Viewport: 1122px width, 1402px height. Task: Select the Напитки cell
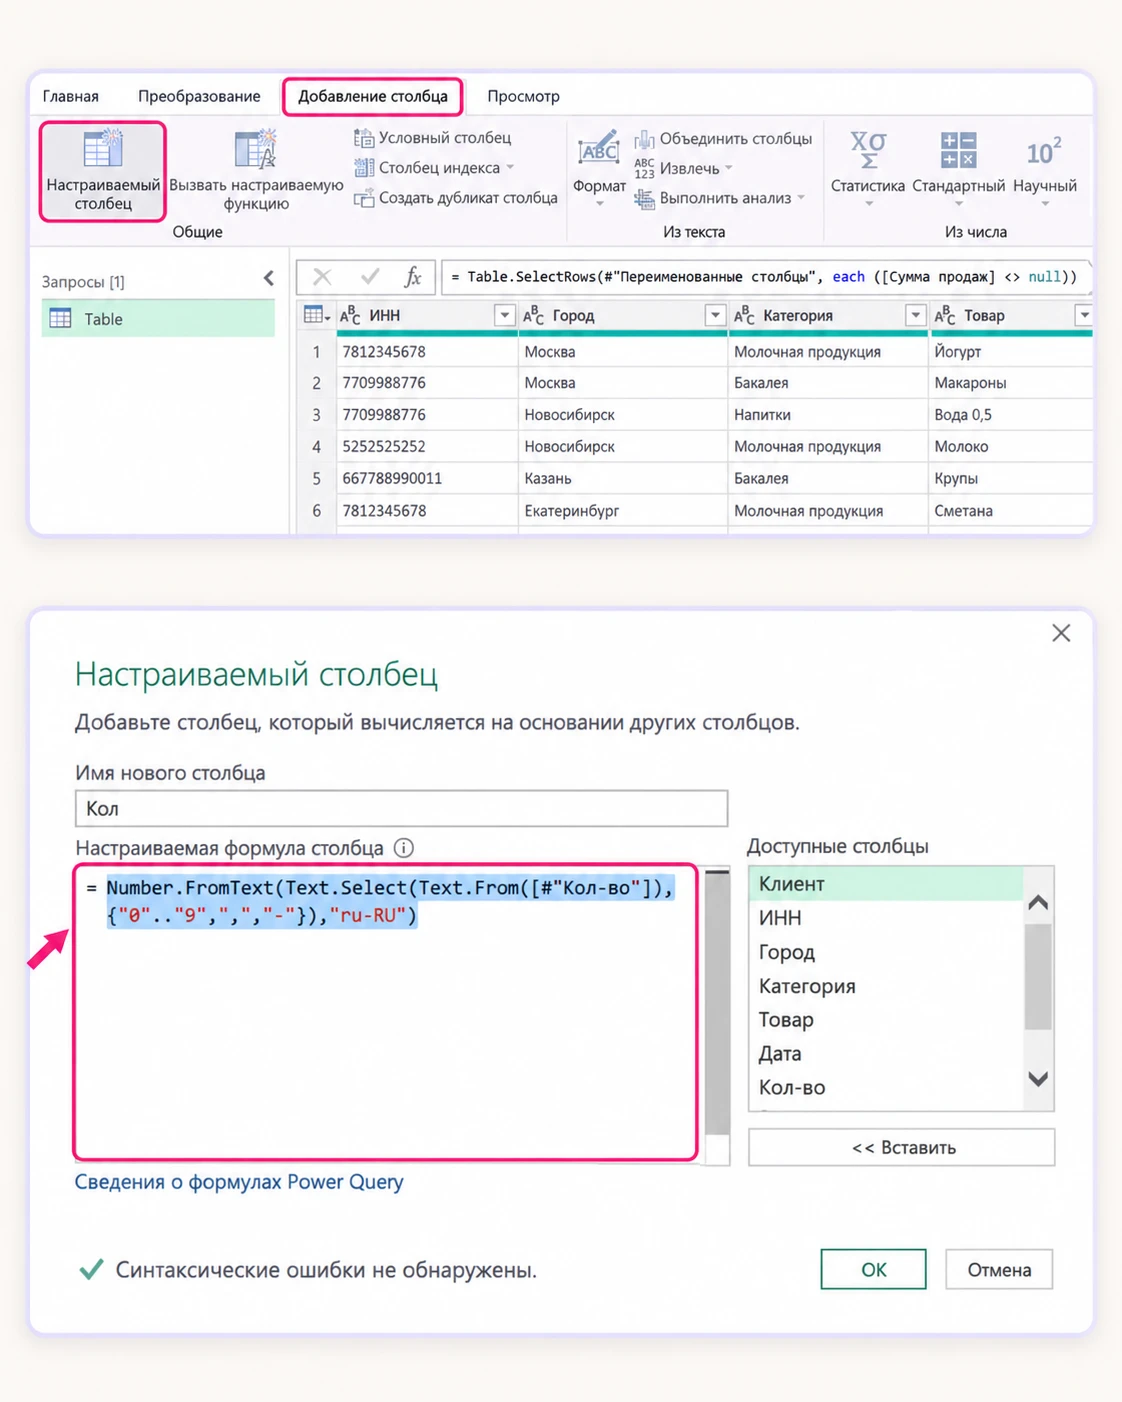(x=828, y=414)
